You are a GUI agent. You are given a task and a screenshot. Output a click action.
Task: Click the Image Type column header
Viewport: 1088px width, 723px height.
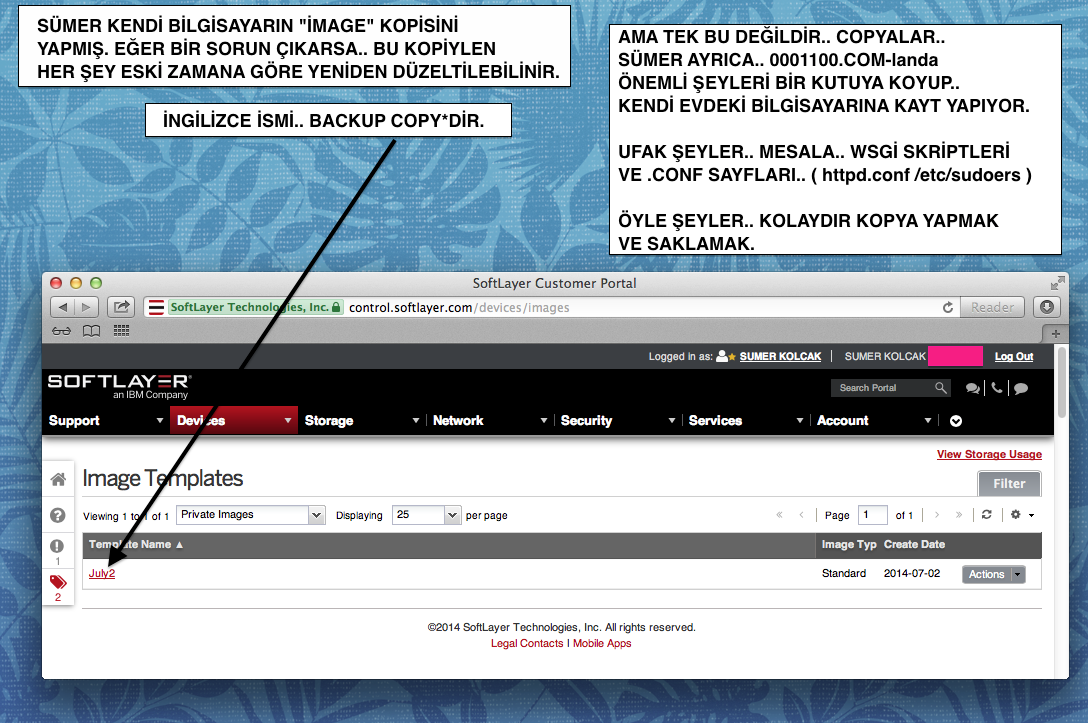tap(849, 545)
